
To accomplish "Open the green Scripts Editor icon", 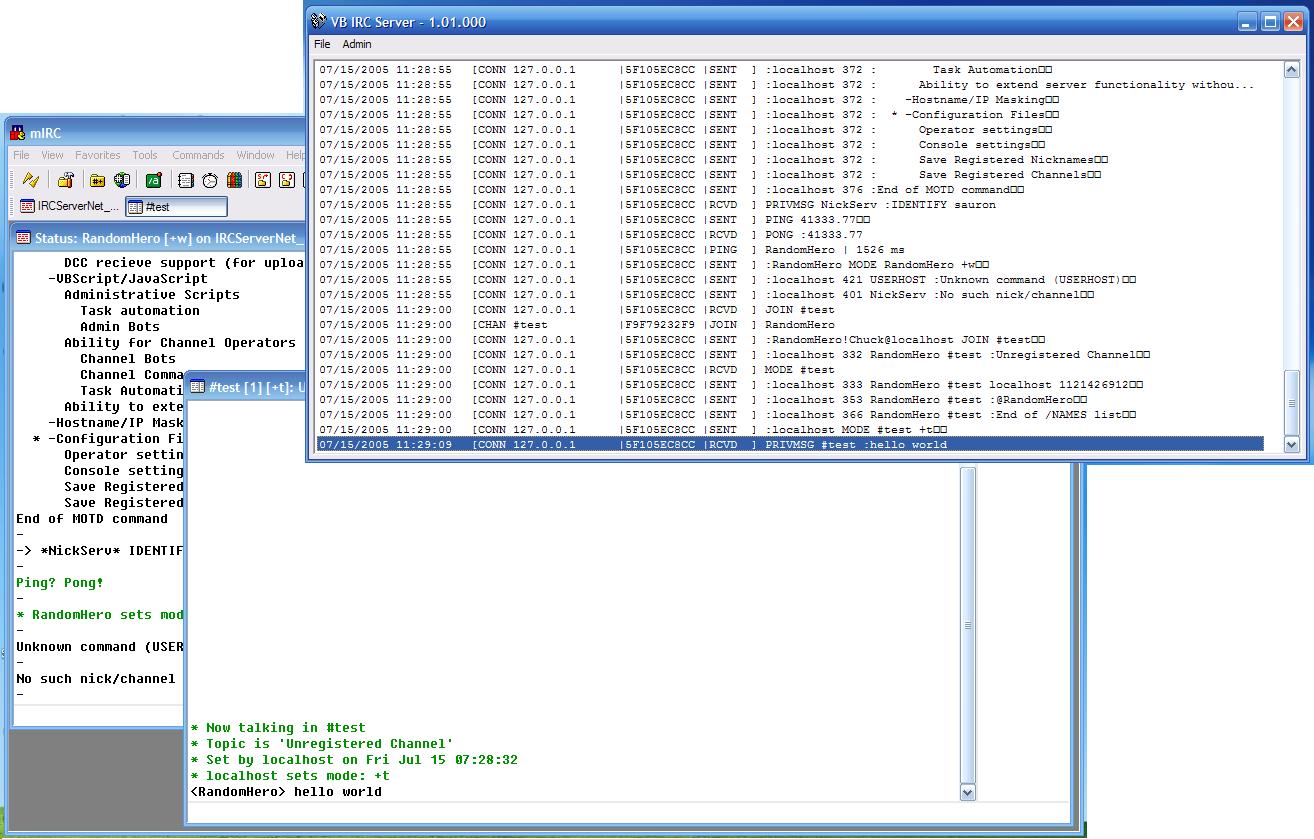I will pyautogui.click(x=153, y=180).
